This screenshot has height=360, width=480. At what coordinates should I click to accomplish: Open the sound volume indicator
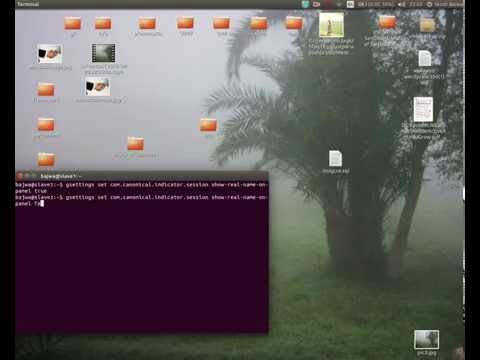pos(402,4)
